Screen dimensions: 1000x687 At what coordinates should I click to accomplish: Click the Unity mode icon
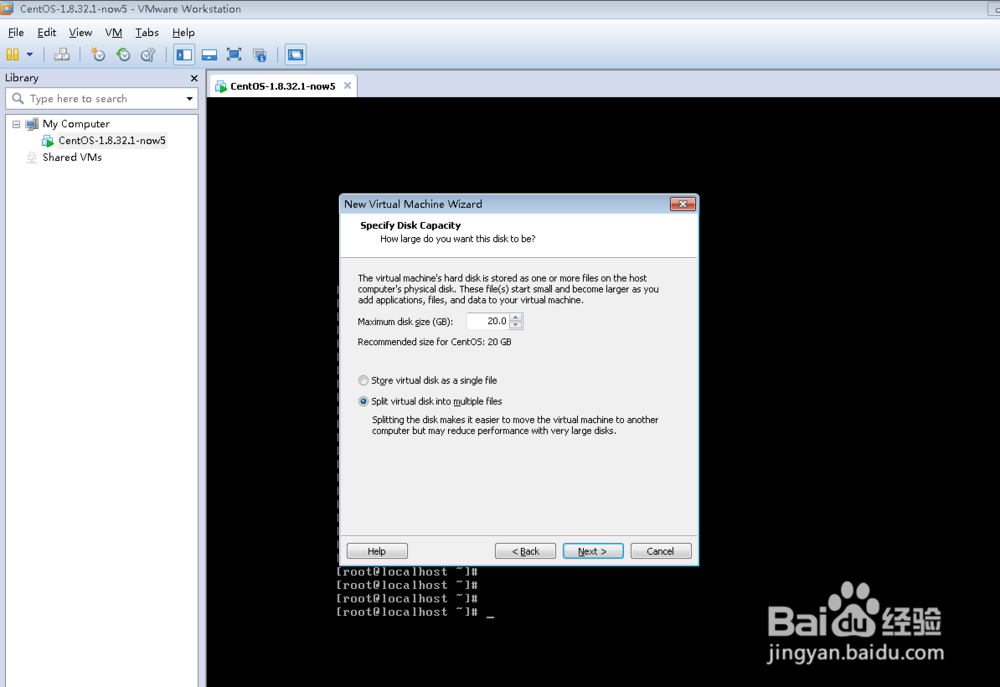tap(260, 55)
